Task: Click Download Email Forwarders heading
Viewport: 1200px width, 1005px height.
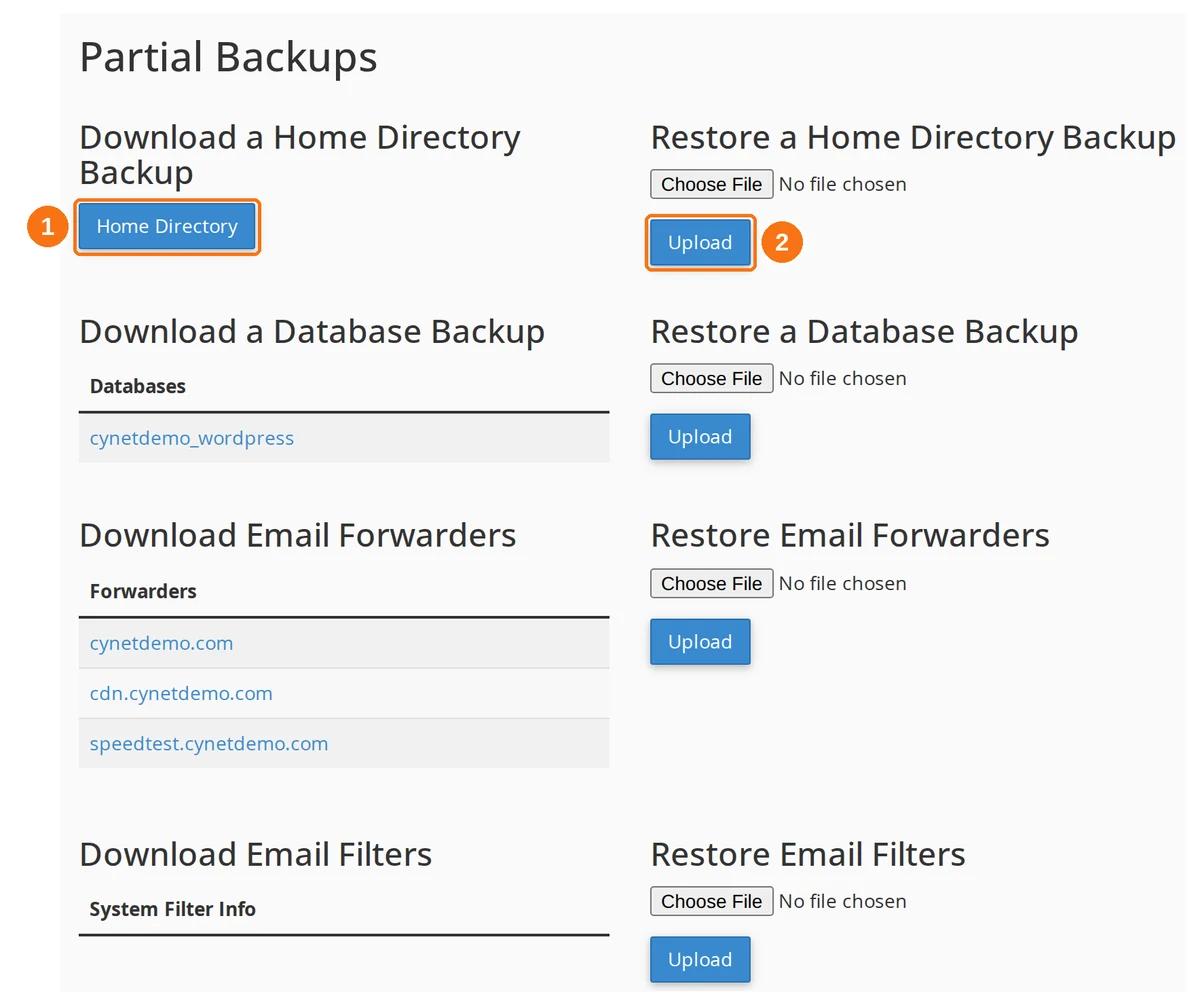Action: pos(298,535)
